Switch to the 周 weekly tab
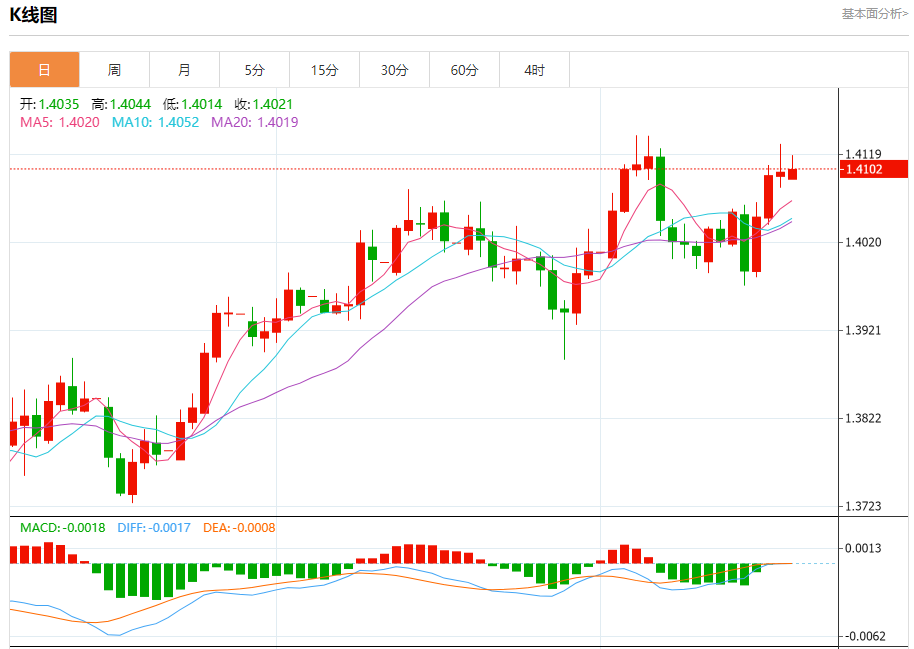The height and width of the screenshot is (649, 914). click(114, 70)
